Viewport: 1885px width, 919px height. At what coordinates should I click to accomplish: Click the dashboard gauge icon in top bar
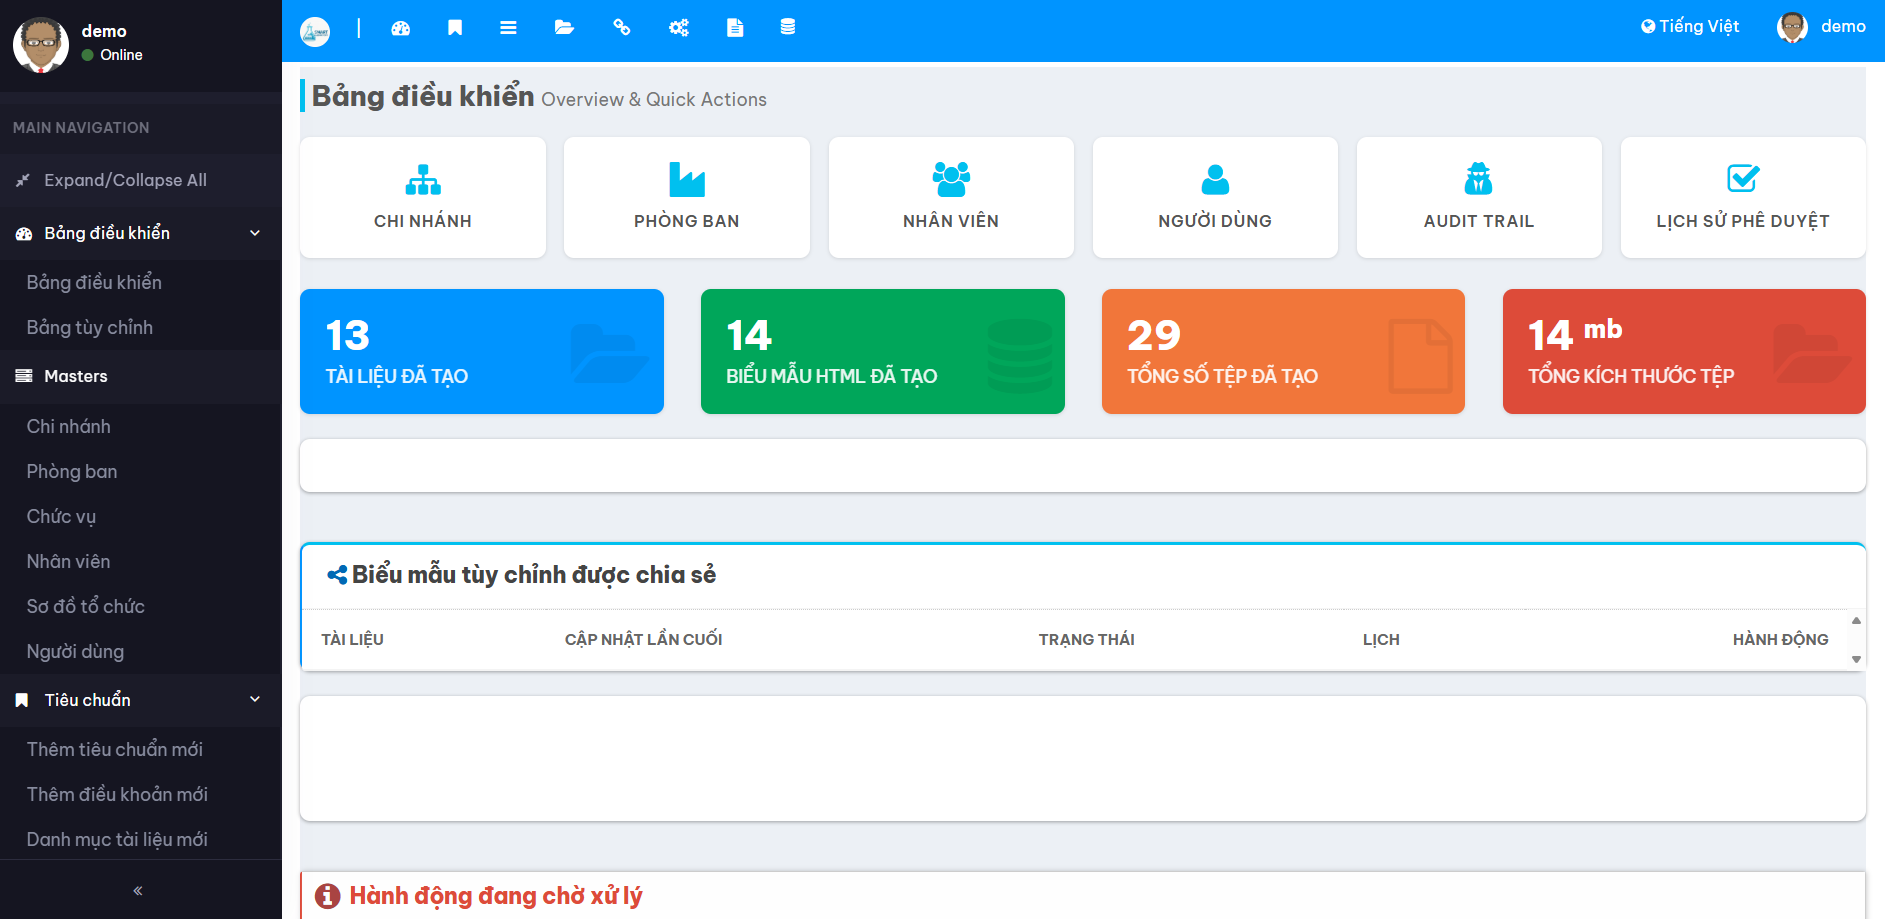401,28
